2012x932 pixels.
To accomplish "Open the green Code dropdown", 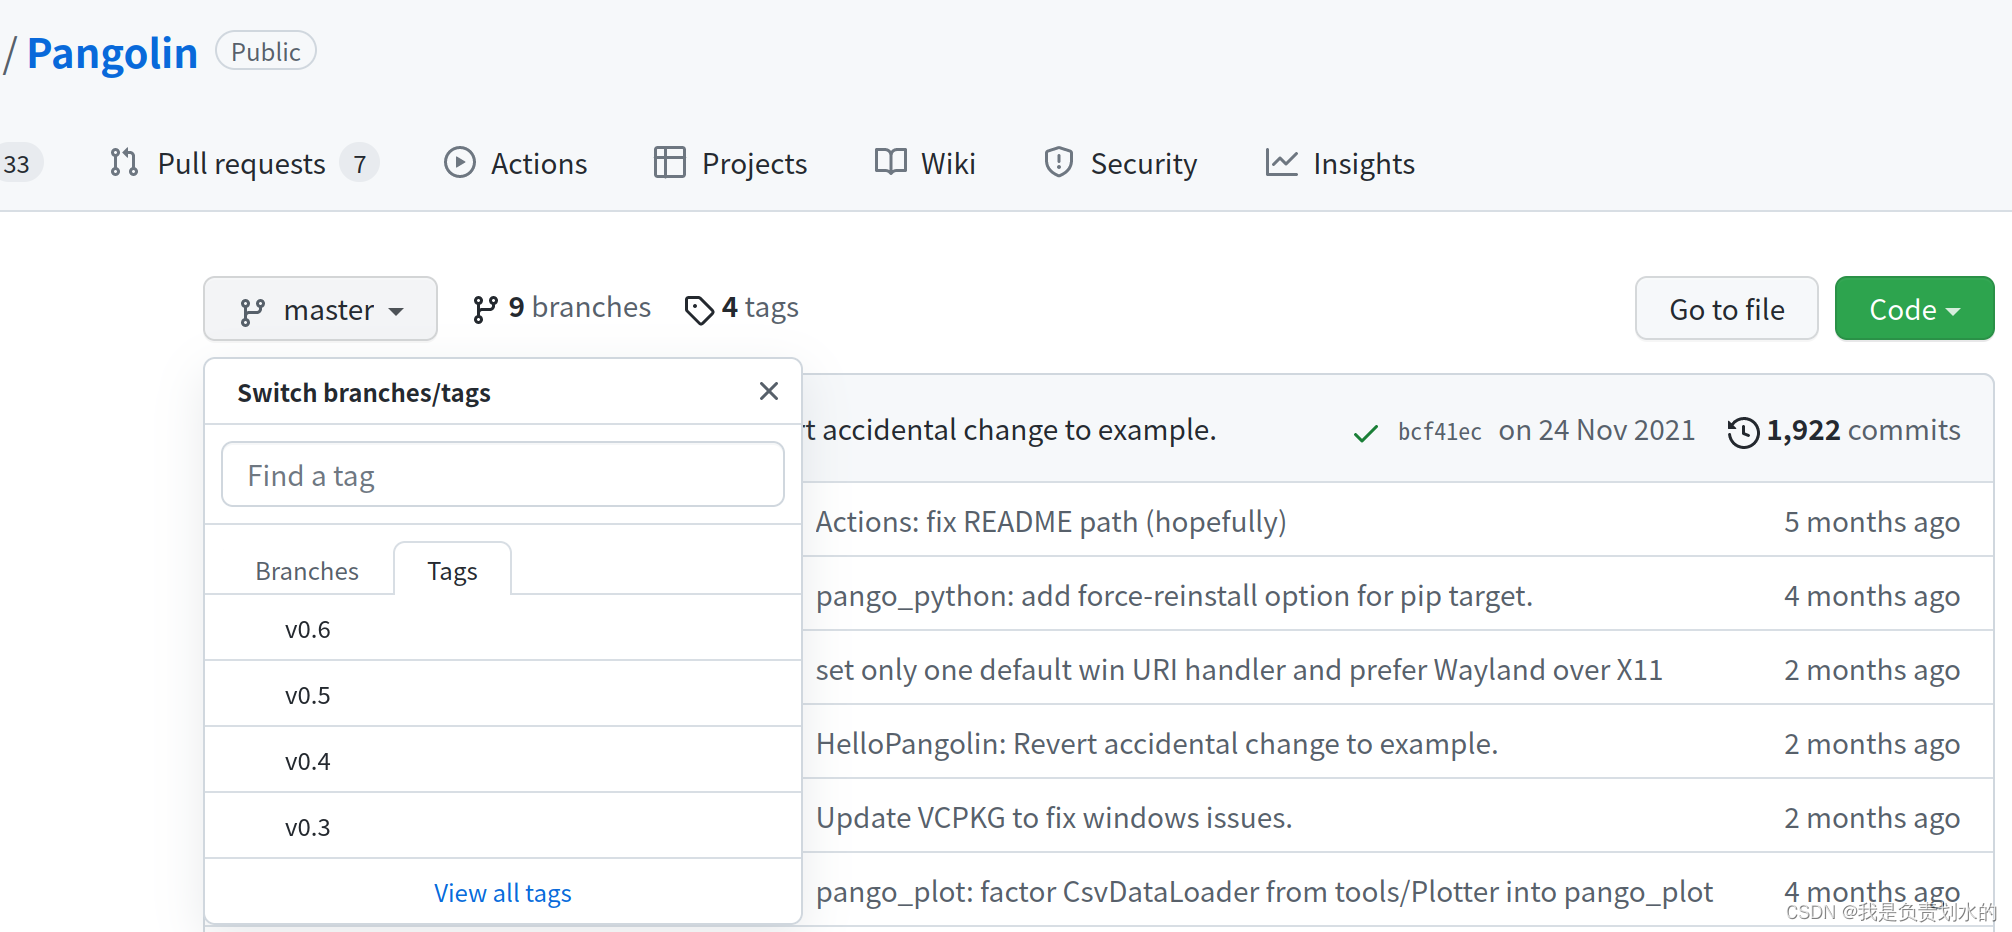I will (1914, 309).
